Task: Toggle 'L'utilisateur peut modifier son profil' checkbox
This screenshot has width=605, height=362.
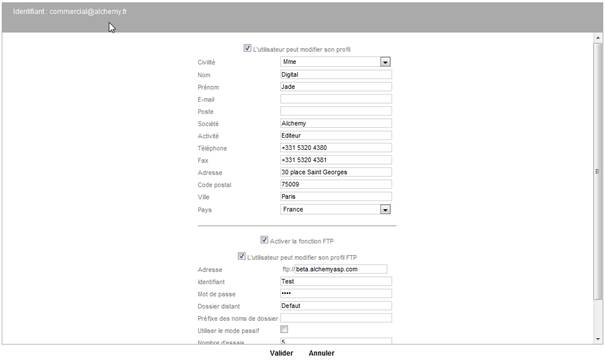Action: [x=247, y=48]
